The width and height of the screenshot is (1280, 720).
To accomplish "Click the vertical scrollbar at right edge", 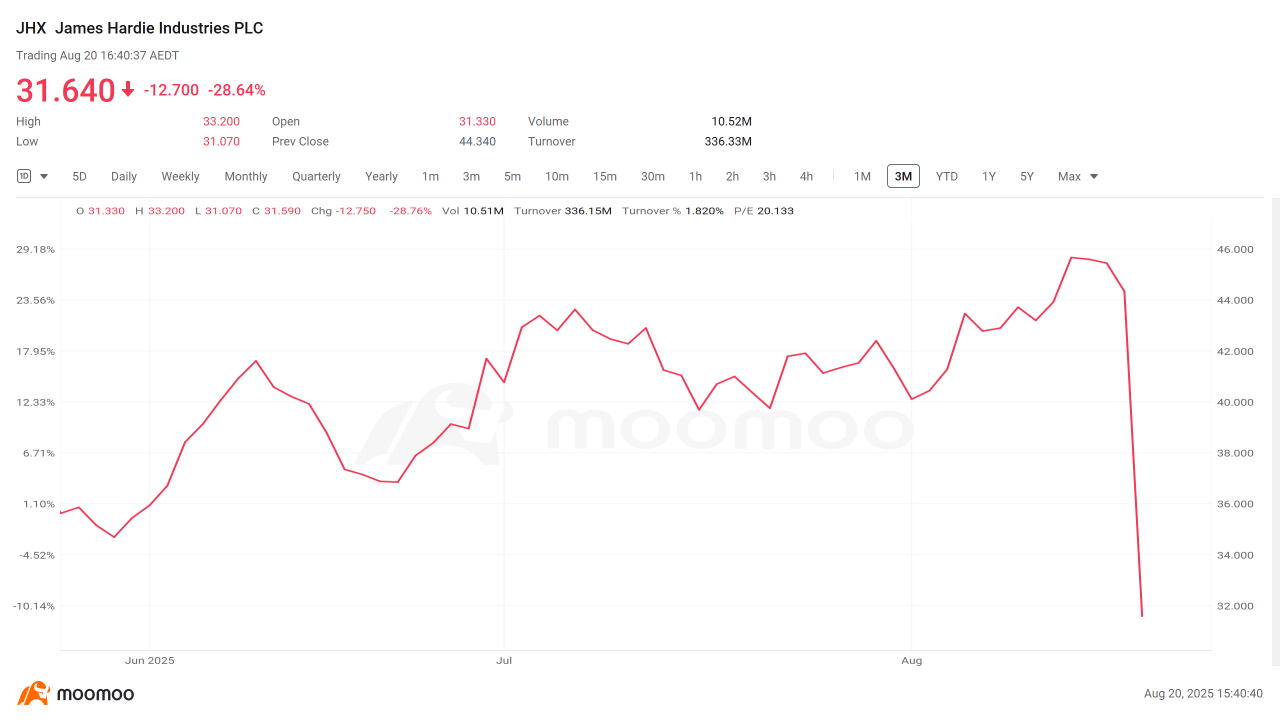I will [x=1275, y=432].
